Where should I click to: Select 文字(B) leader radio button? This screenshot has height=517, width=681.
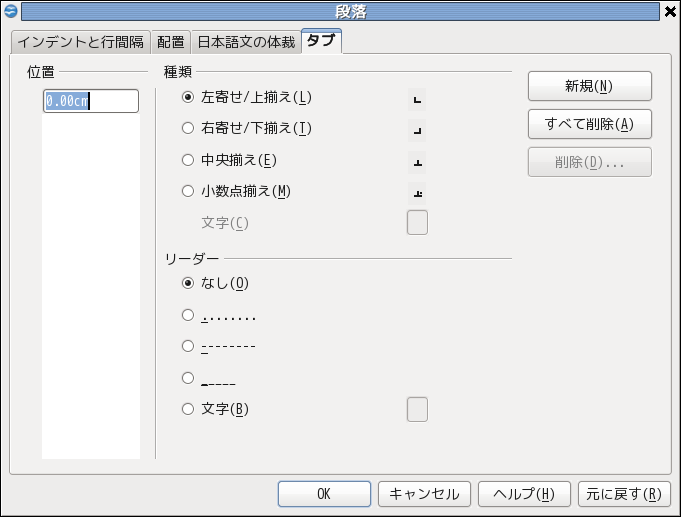[x=188, y=408]
